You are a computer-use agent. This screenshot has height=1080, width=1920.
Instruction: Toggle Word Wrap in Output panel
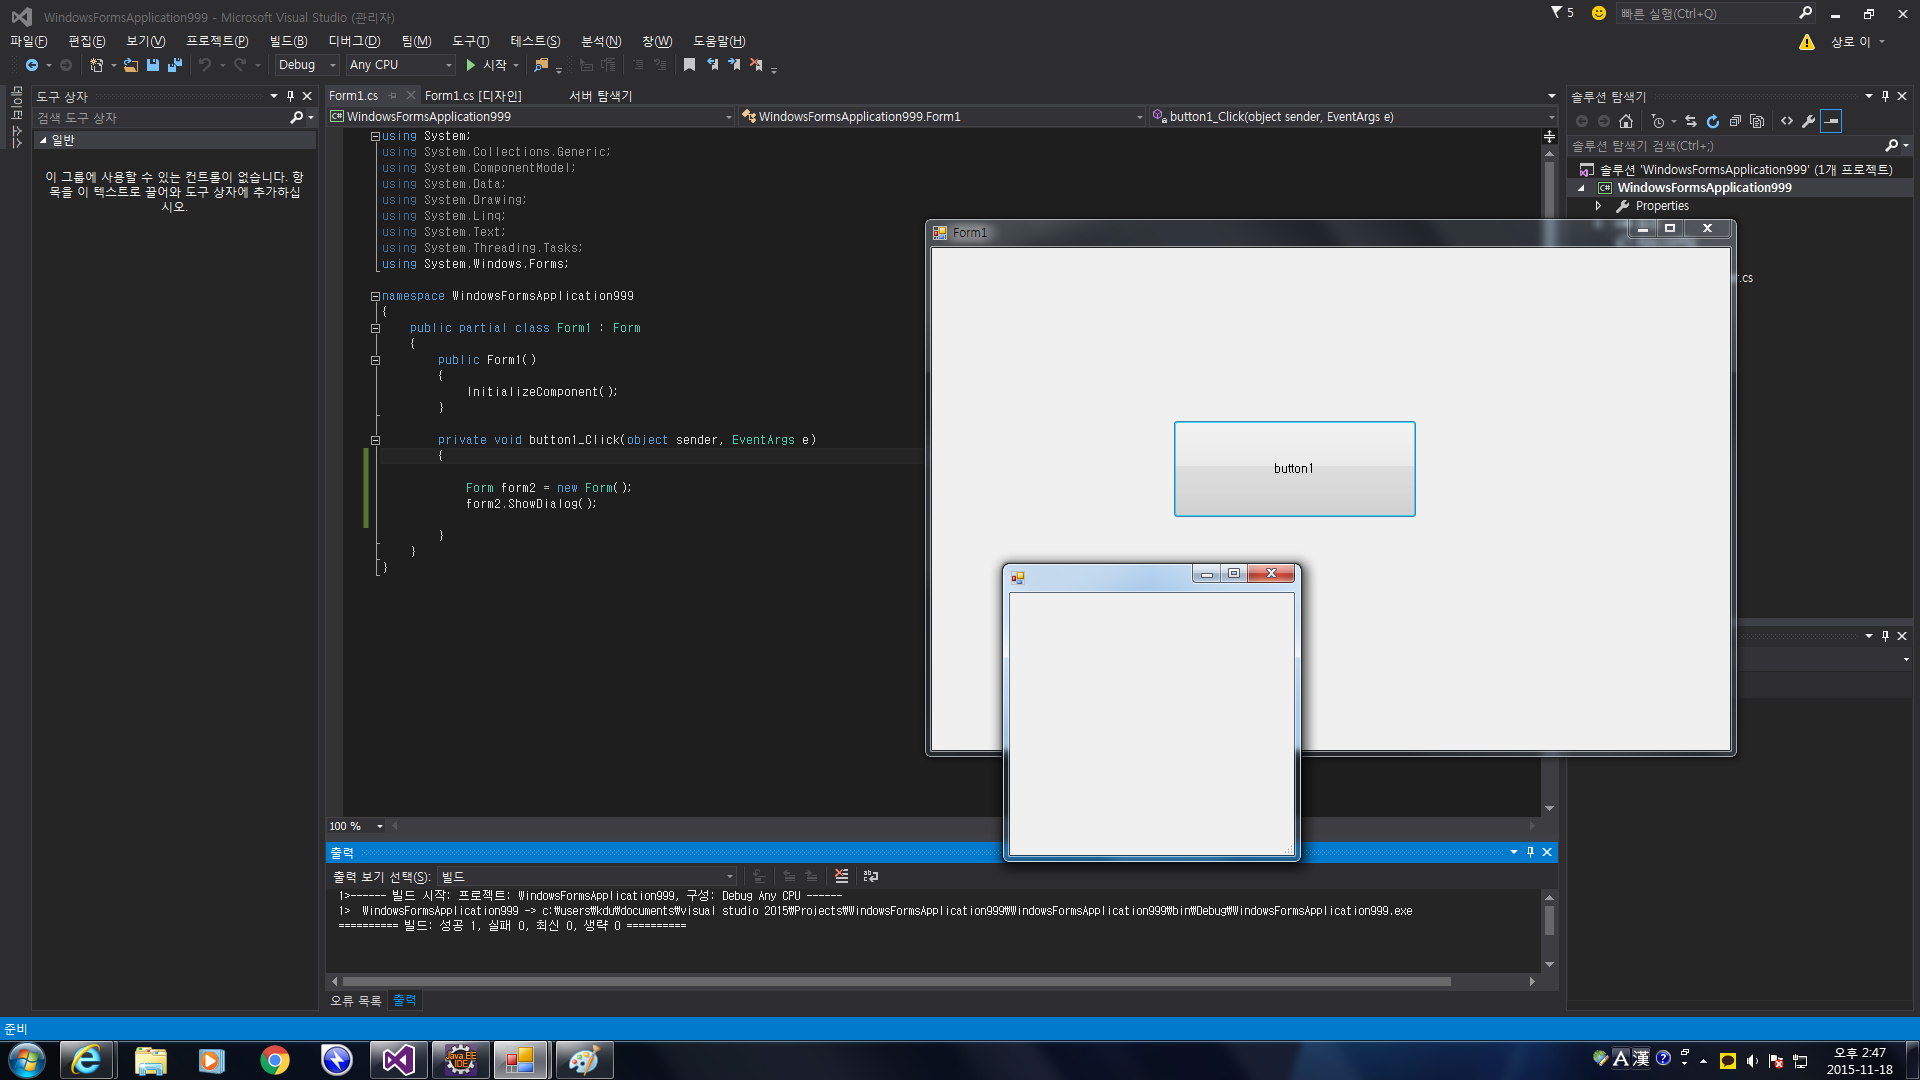[x=871, y=876]
